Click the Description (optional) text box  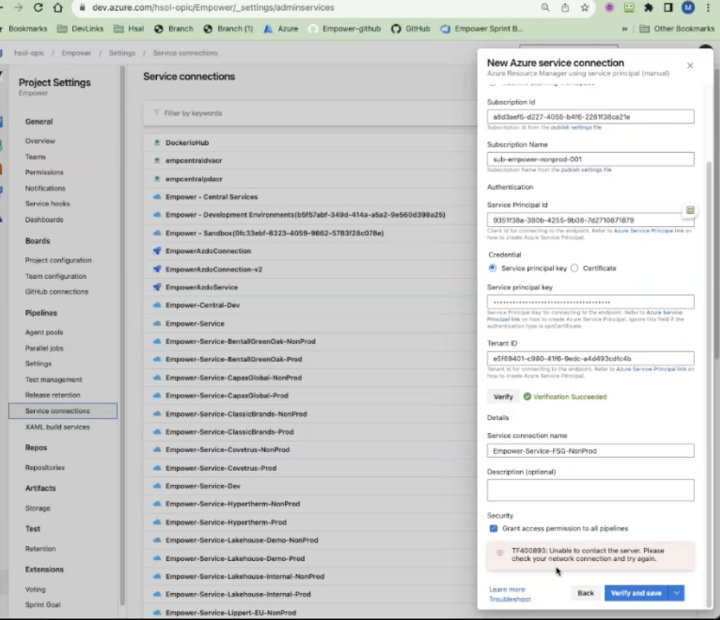coord(591,490)
